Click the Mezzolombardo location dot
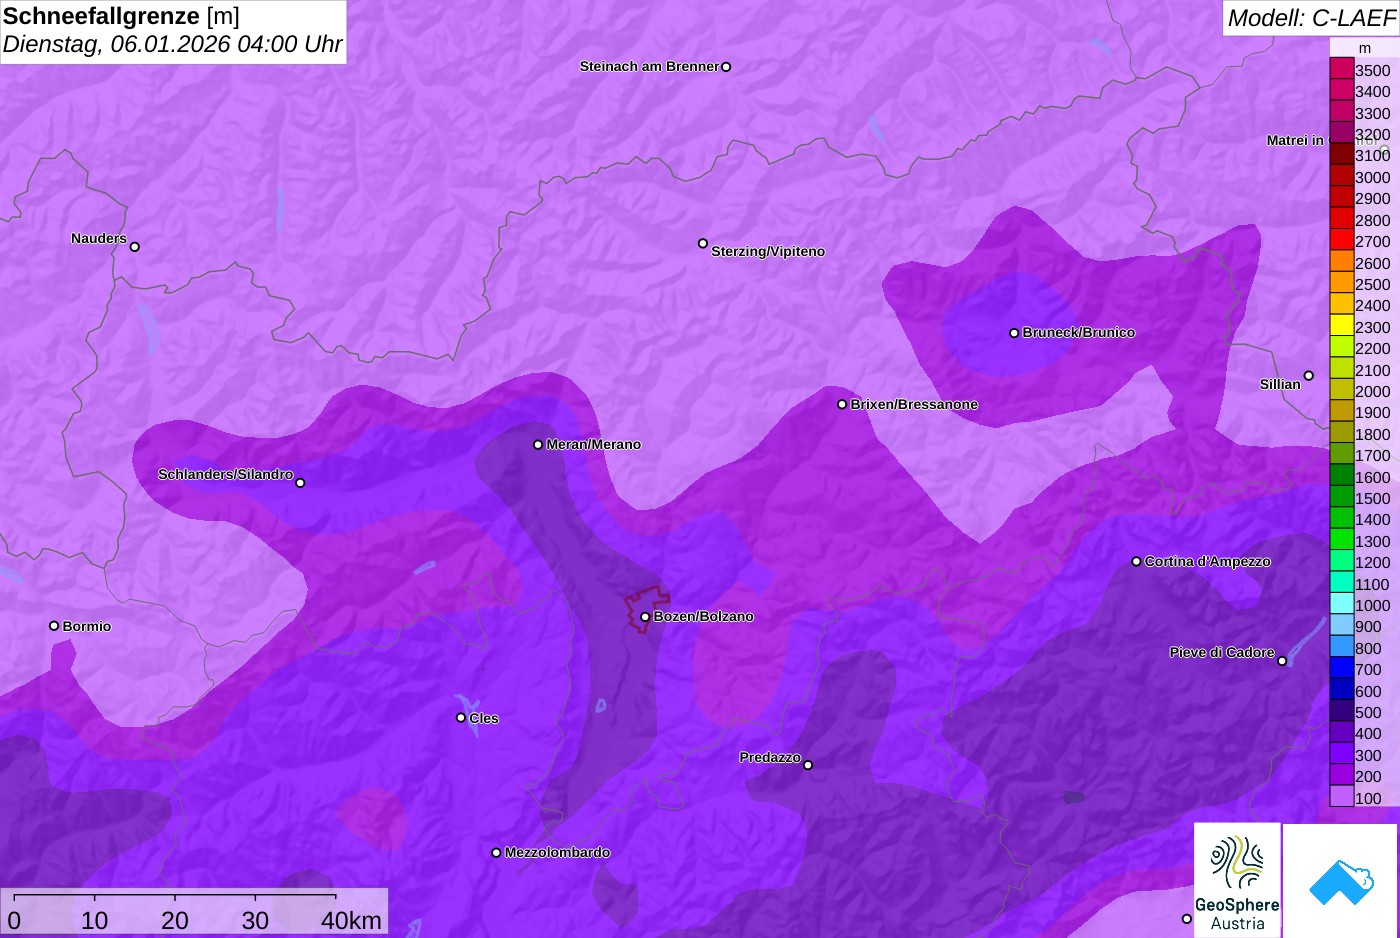This screenshot has width=1400, height=938. pyautogui.click(x=496, y=853)
